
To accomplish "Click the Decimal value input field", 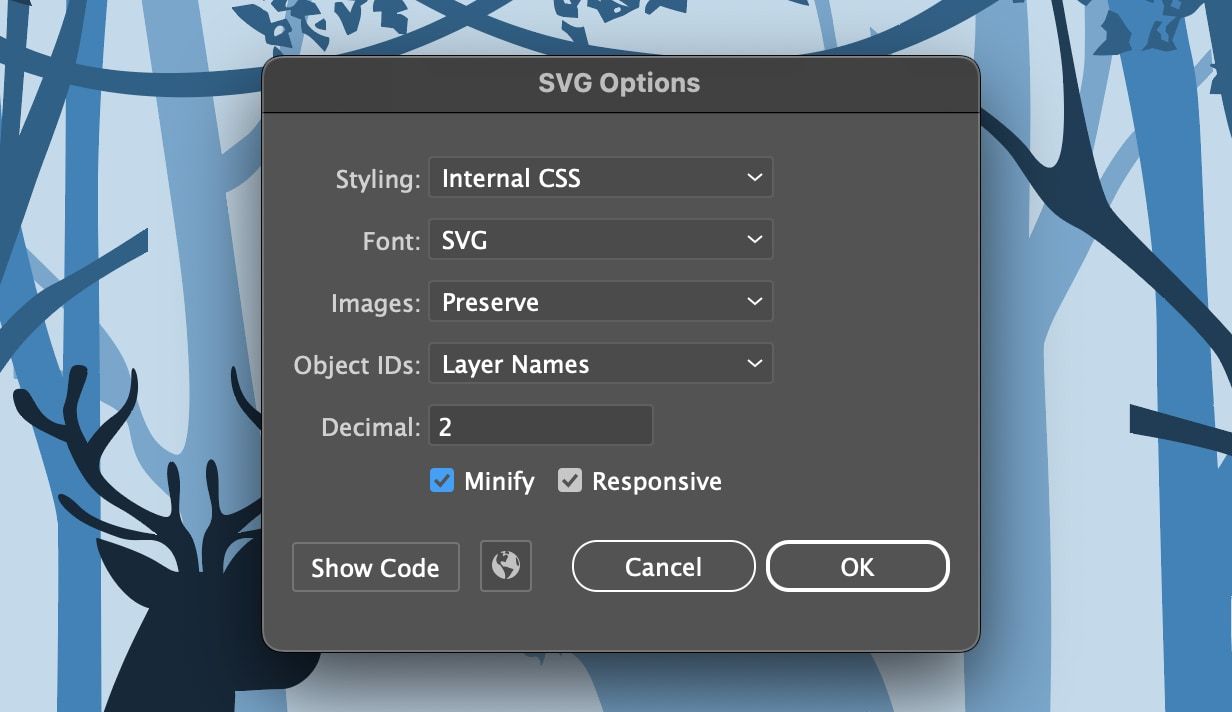I will click(540, 424).
